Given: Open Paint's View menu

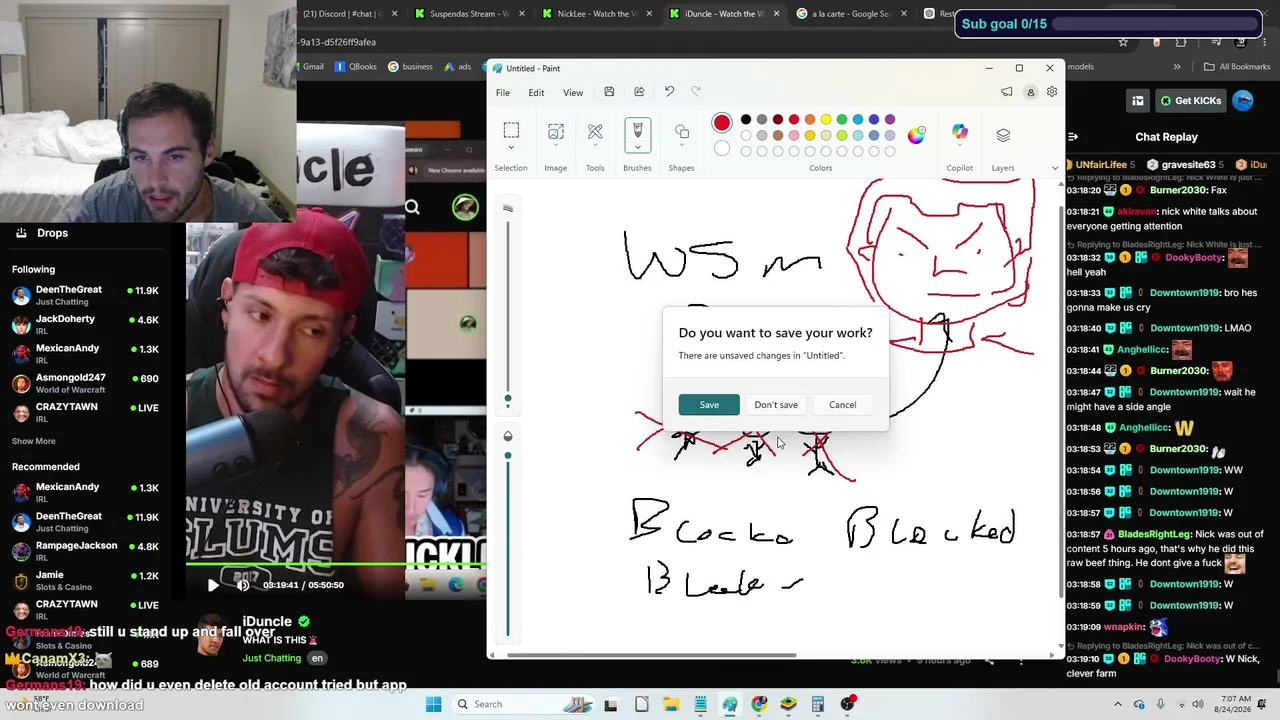Looking at the screenshot, I should coord(573,93).
